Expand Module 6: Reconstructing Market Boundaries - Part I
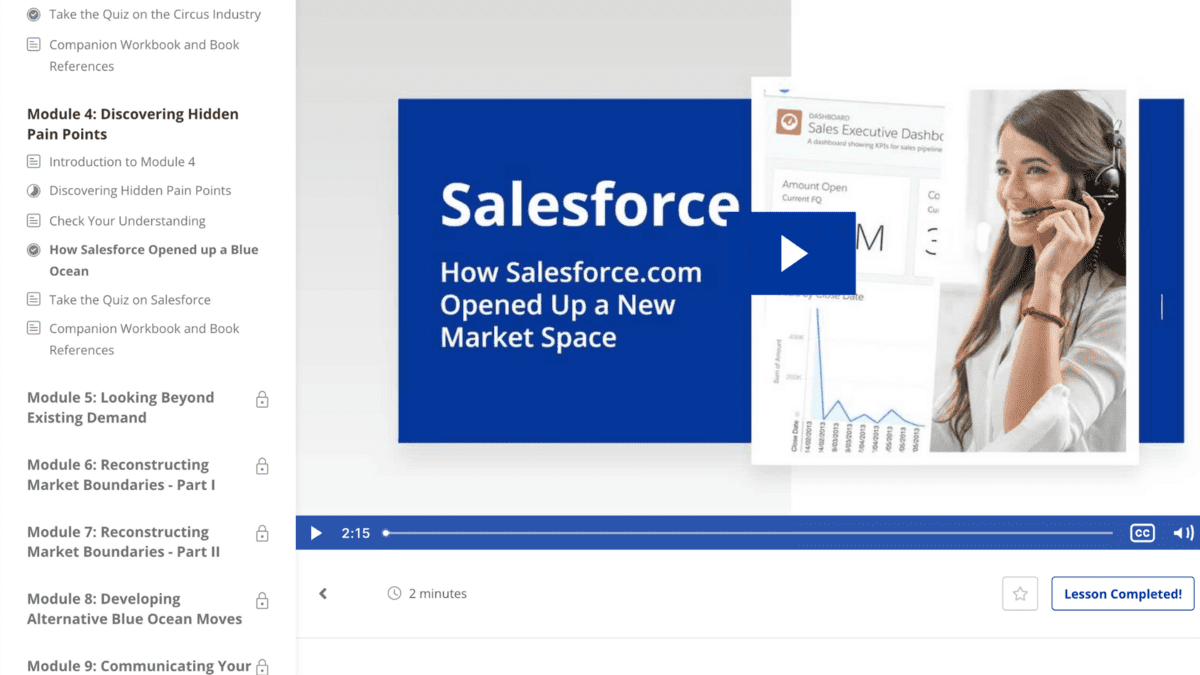Screen dimensions: 1200x675 coord(121,474)
